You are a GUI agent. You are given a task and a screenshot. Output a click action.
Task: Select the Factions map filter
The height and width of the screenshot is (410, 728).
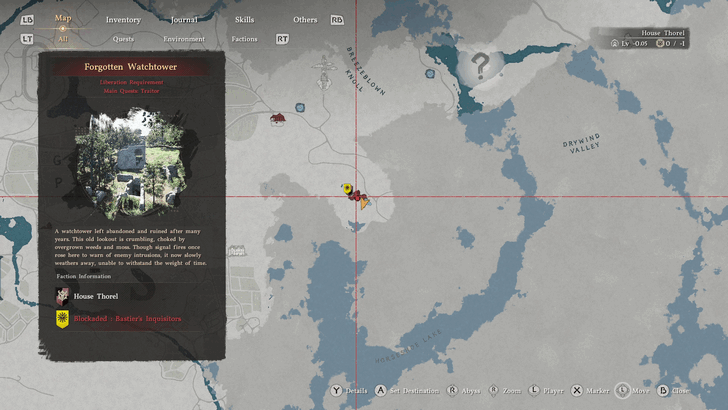[244, 39]
